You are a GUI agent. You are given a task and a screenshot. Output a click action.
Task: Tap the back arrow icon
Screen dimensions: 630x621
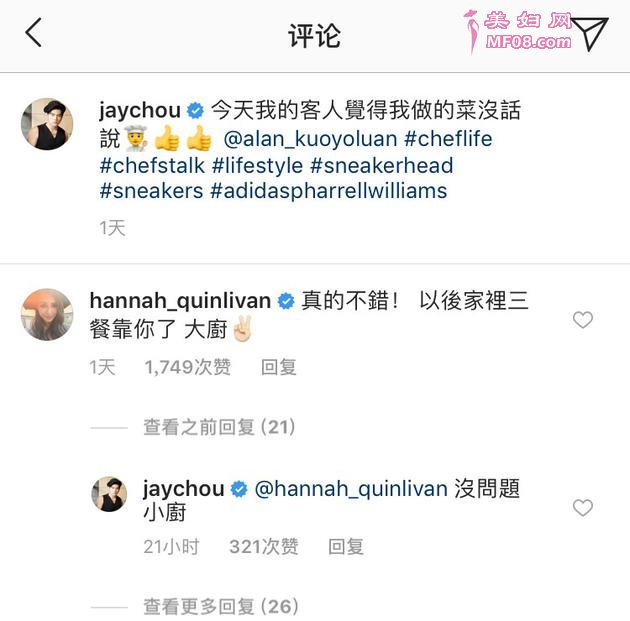pos(34,33)
